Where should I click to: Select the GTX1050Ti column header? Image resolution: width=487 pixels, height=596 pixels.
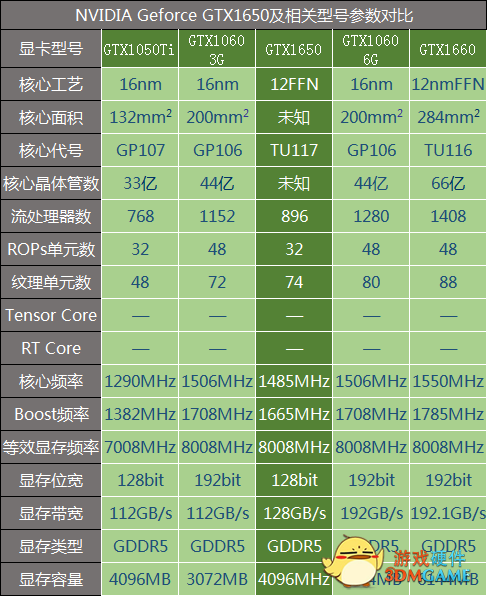click(x=140, y=49)
